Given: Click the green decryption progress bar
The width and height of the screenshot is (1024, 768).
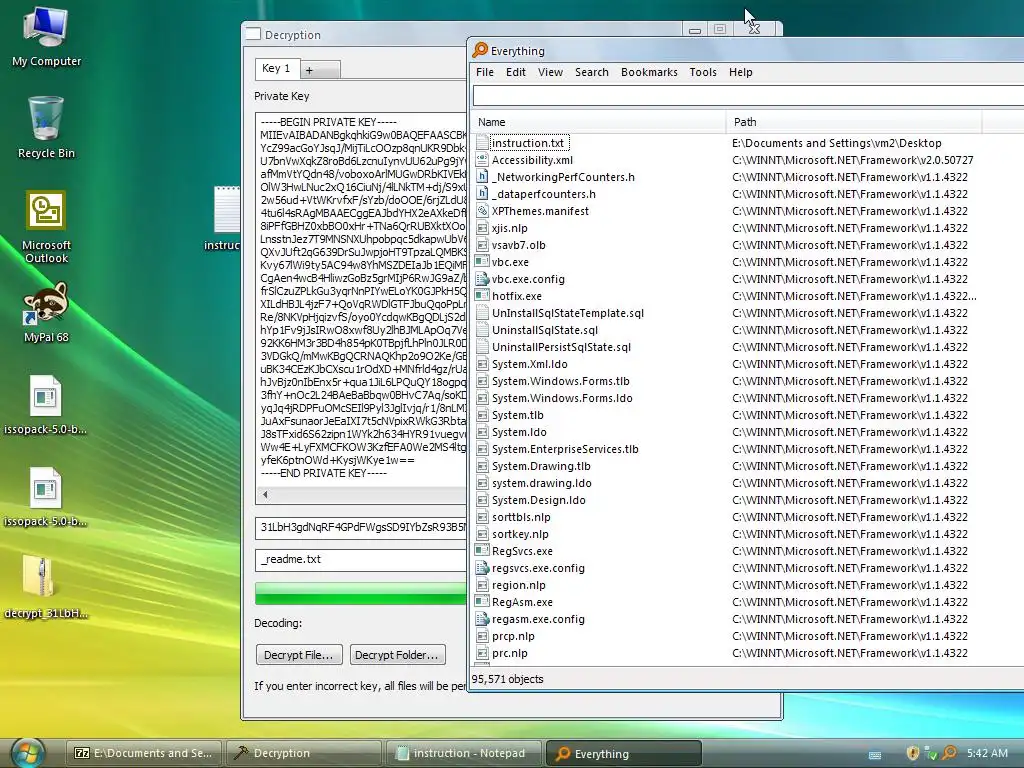Looking at the screenshot, I should 361,594.
